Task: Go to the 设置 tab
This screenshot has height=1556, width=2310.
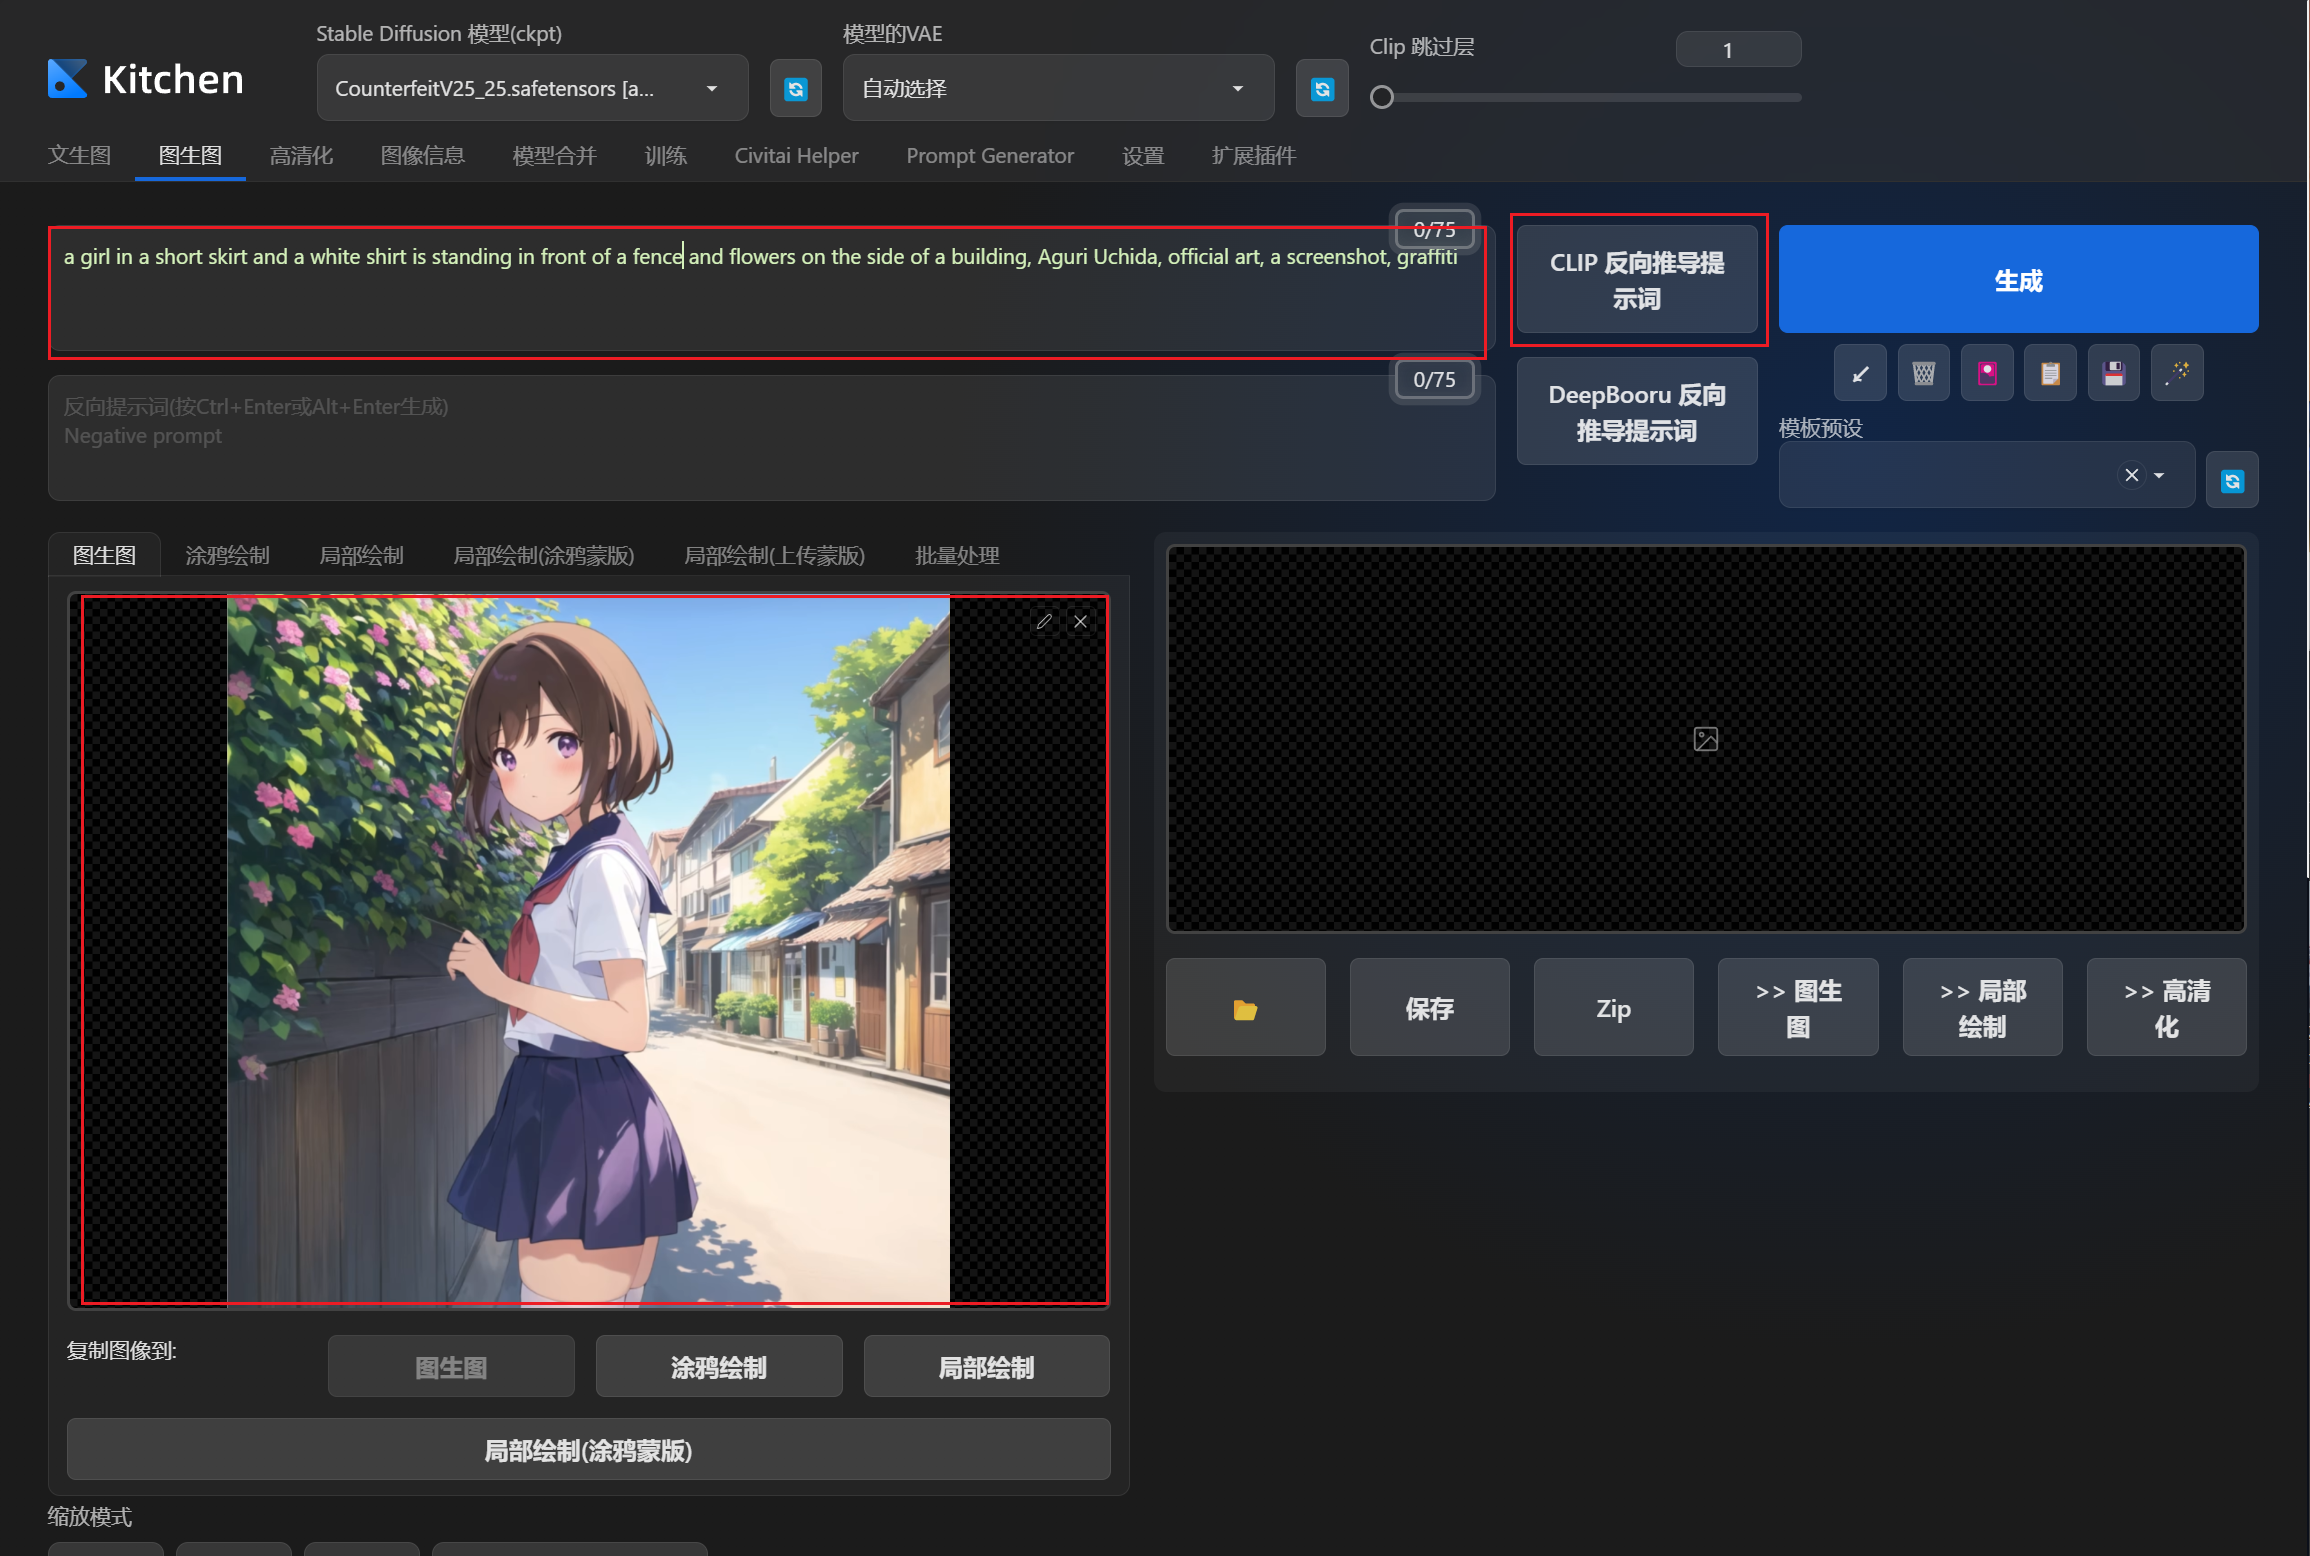Action: pyautogui.click(x=1143, y=156)
